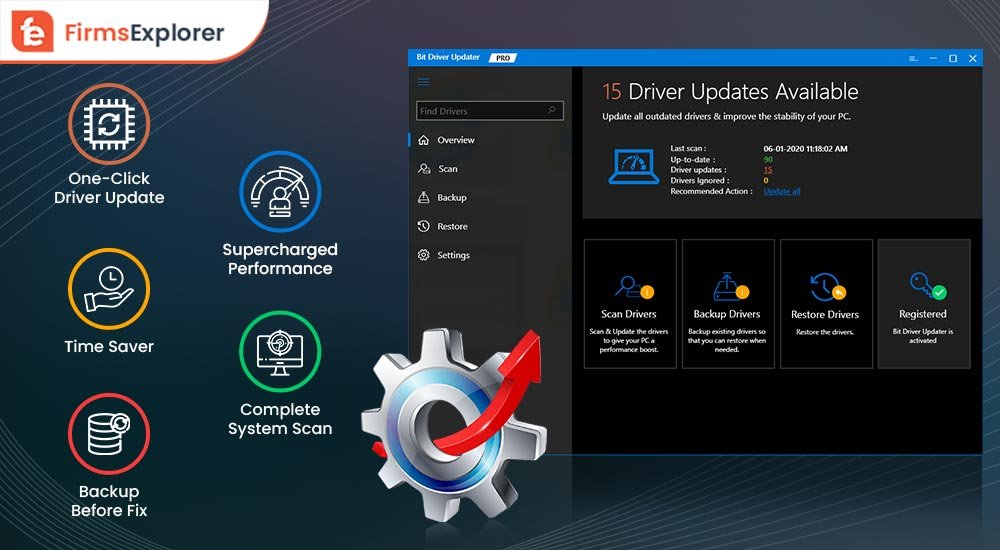This screenshot has height=550, width=1000.
Task: Click the Restore clock icon in sidebar
Action: 423,226
